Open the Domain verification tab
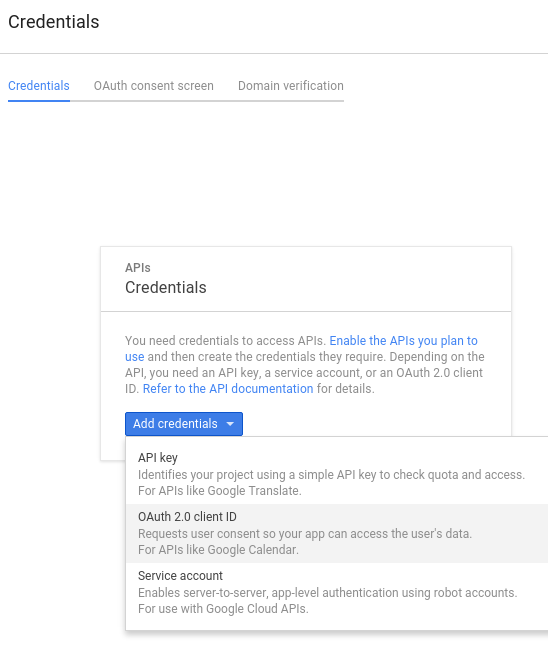 click(290, 86)
